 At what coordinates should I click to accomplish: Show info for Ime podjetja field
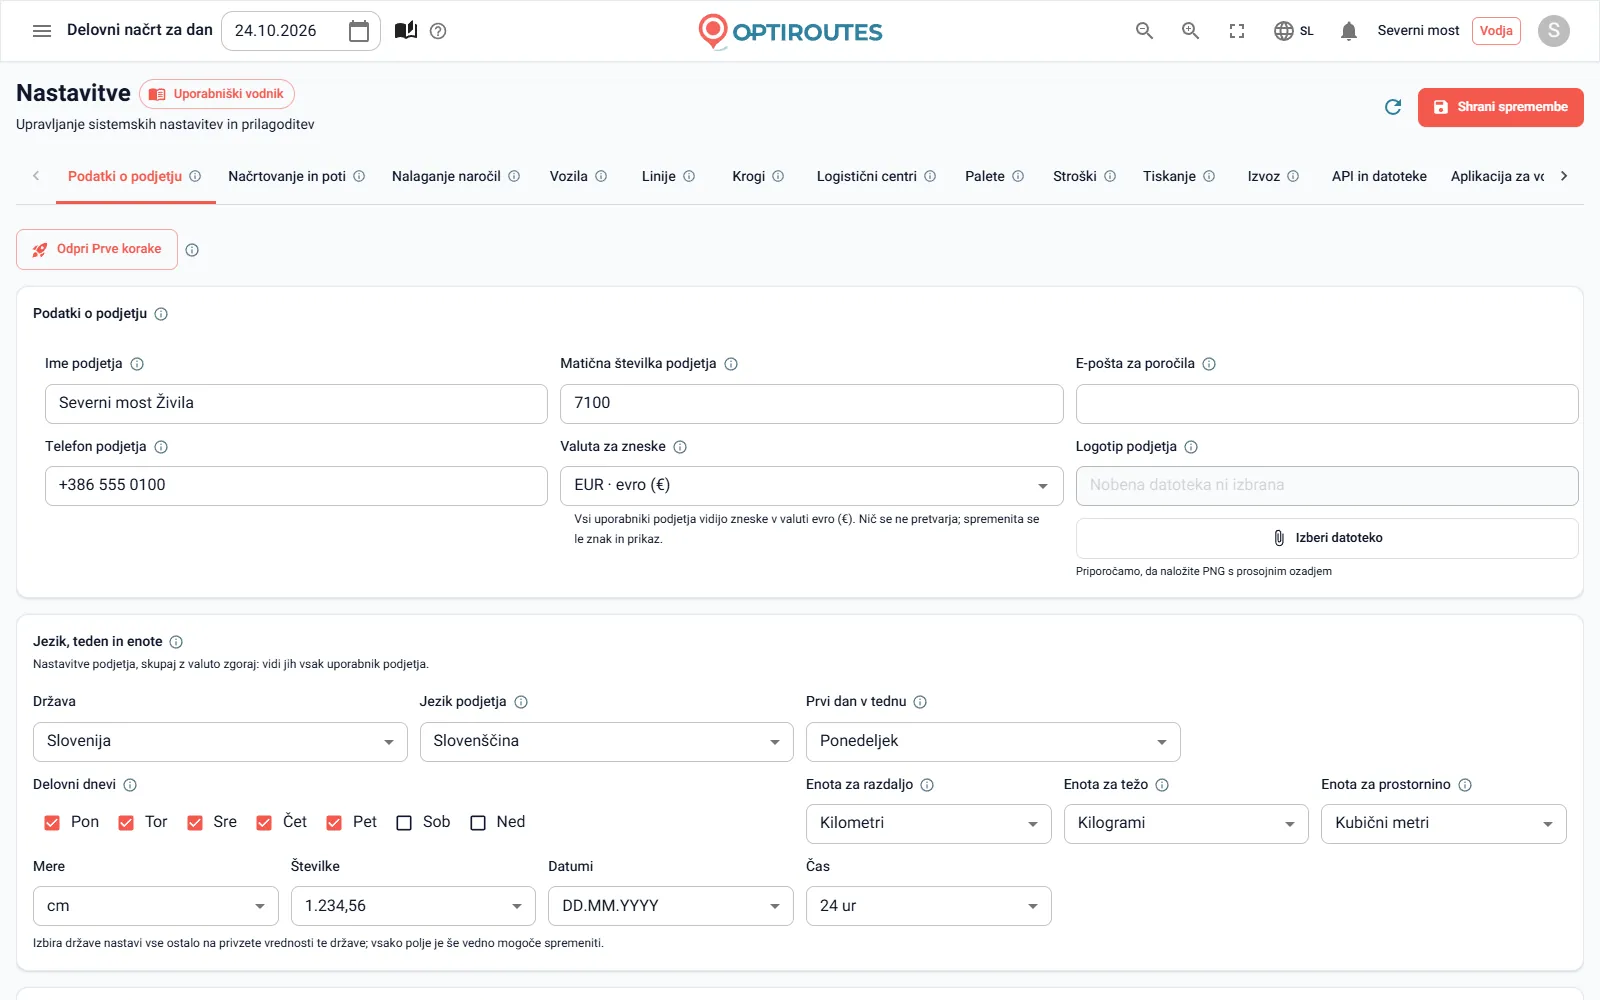pyautogui.click(x=137, y=364)
